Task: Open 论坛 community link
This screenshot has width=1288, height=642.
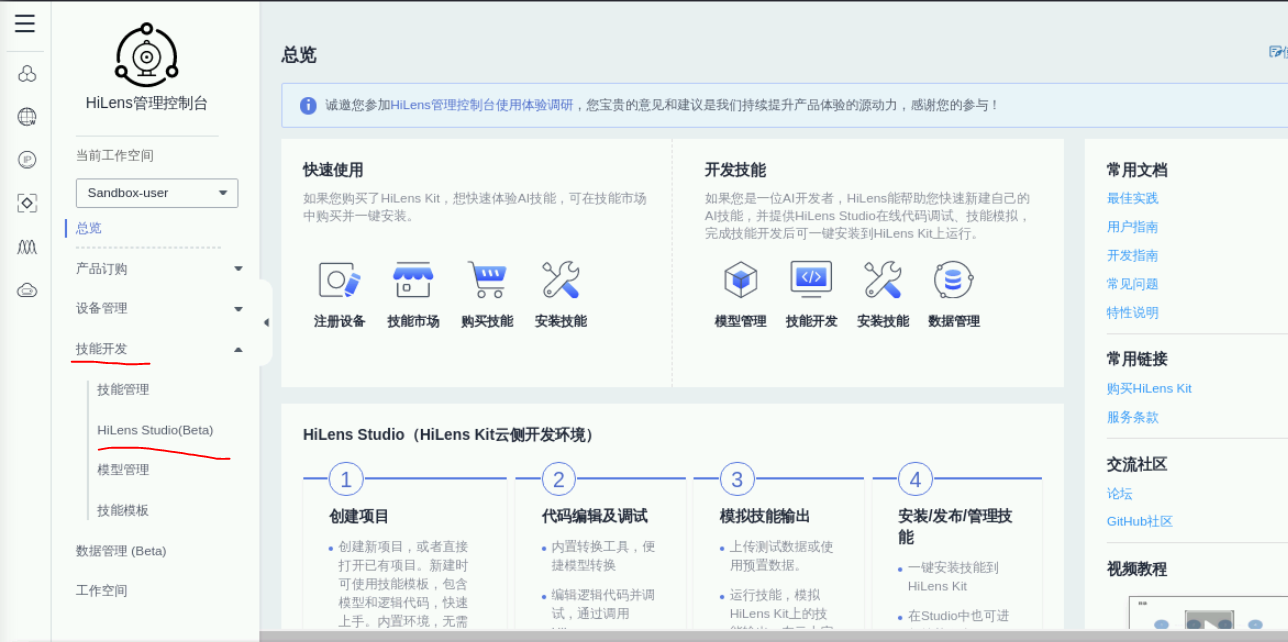Action: [1120, 494]
